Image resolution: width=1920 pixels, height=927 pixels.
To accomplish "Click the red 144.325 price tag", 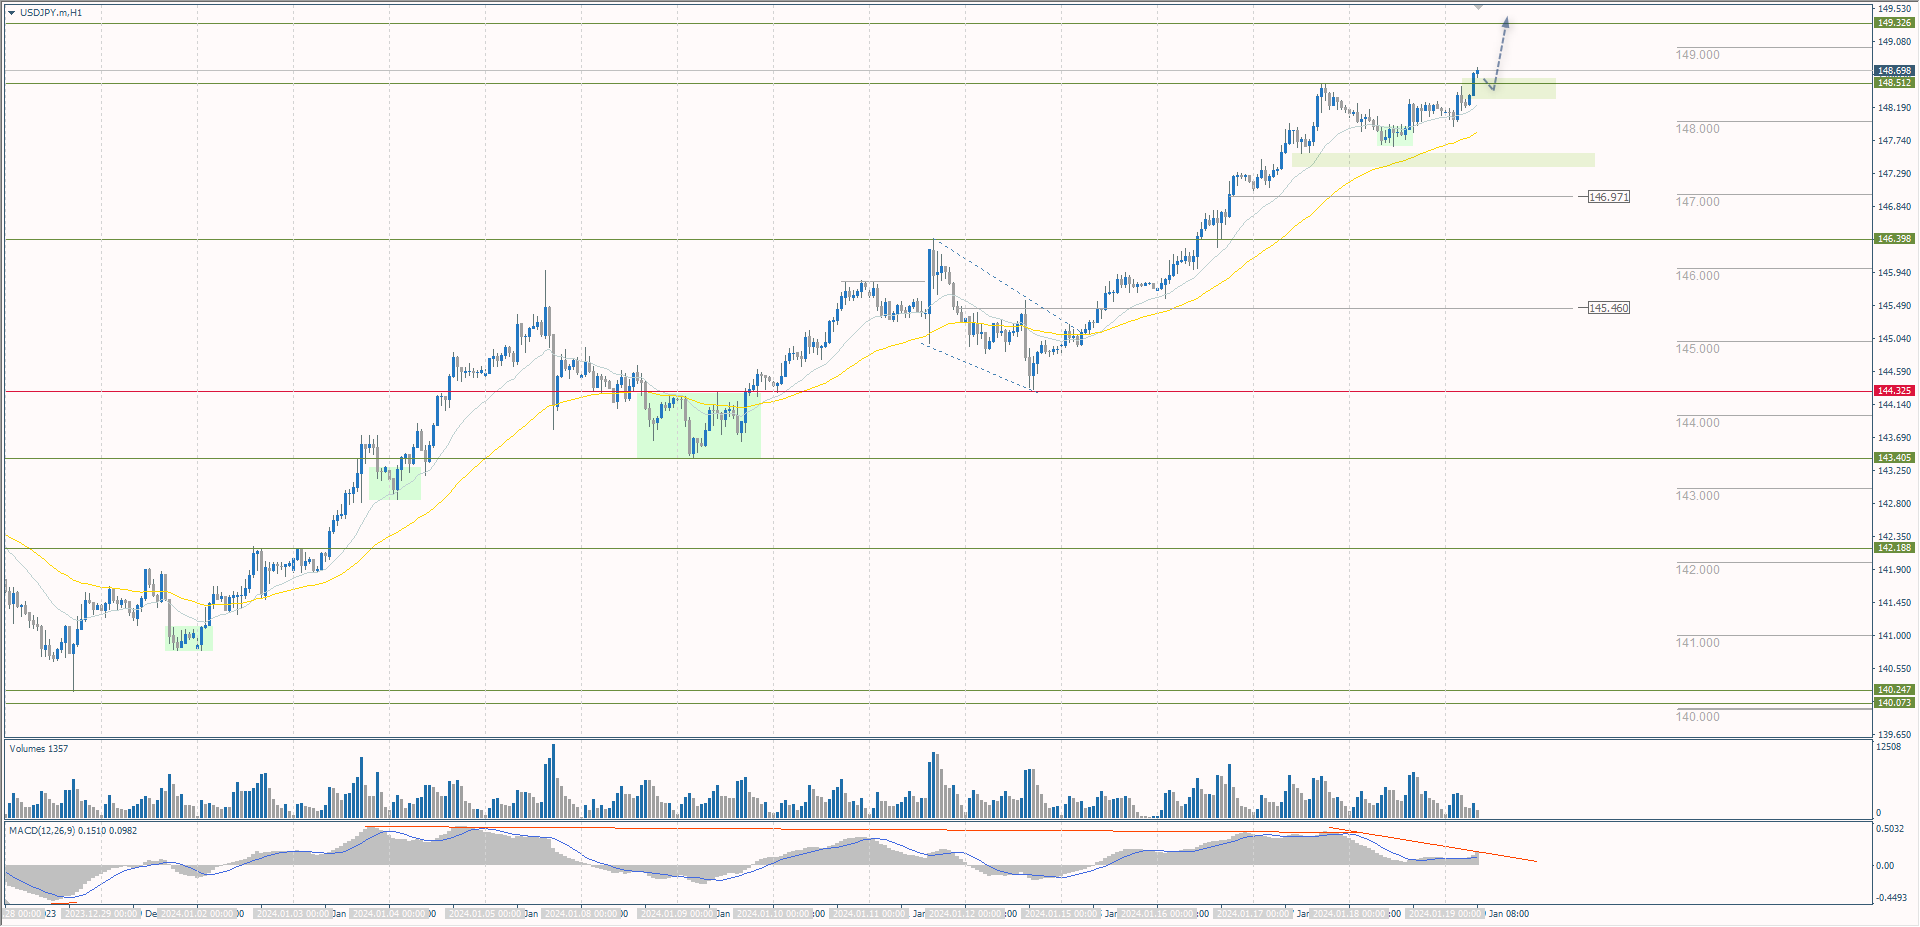I will (1894, 391).
